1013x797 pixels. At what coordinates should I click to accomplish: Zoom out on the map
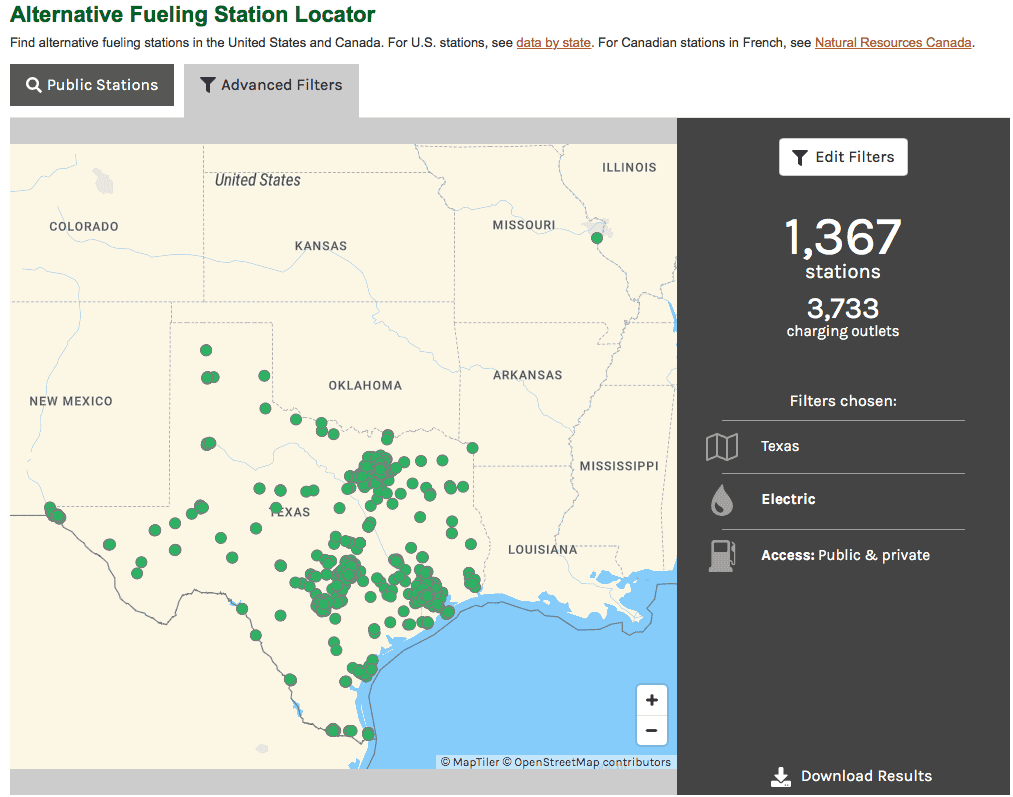click(651, 730)
